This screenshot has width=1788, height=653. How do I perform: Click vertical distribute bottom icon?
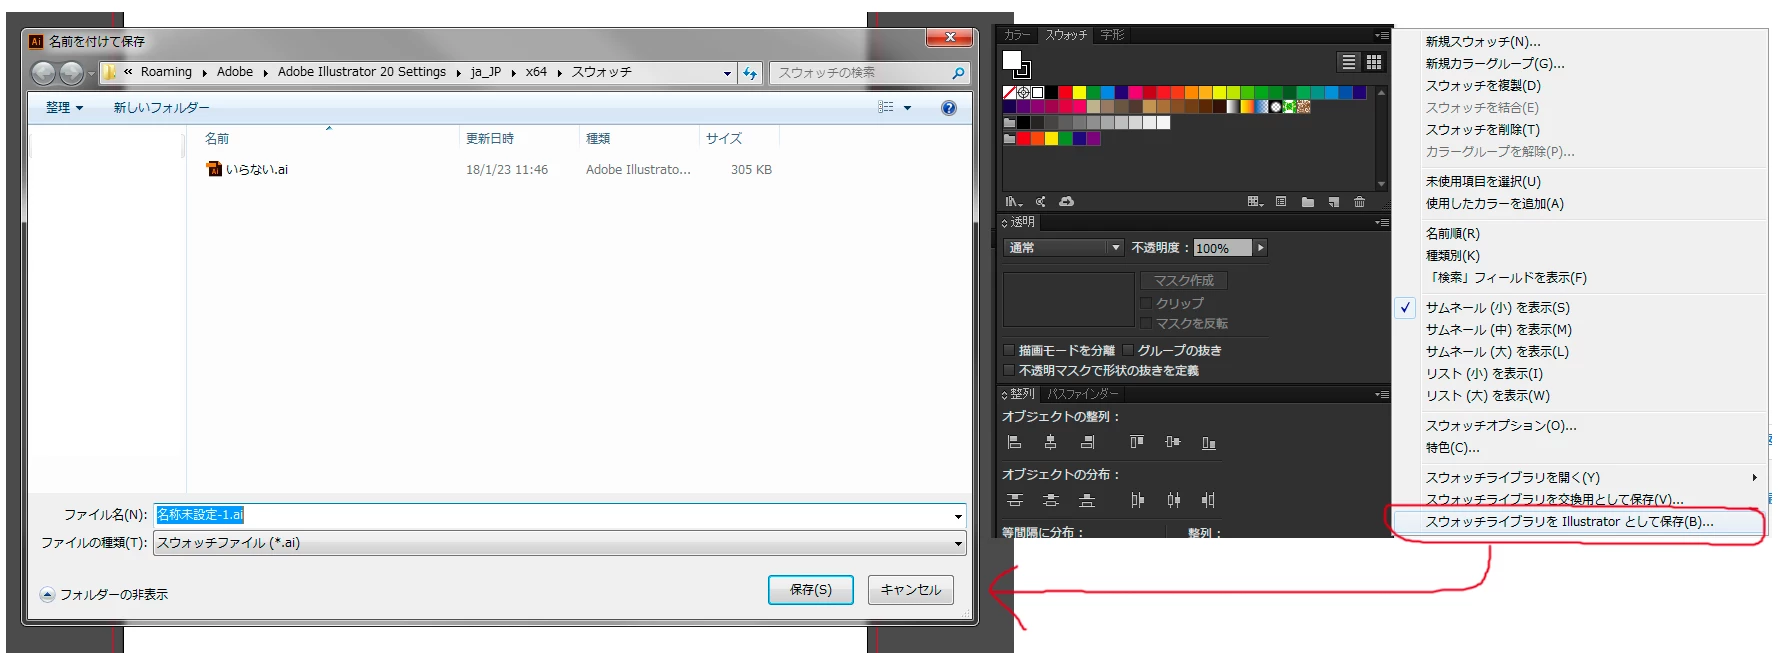[x=1087, y=500]
